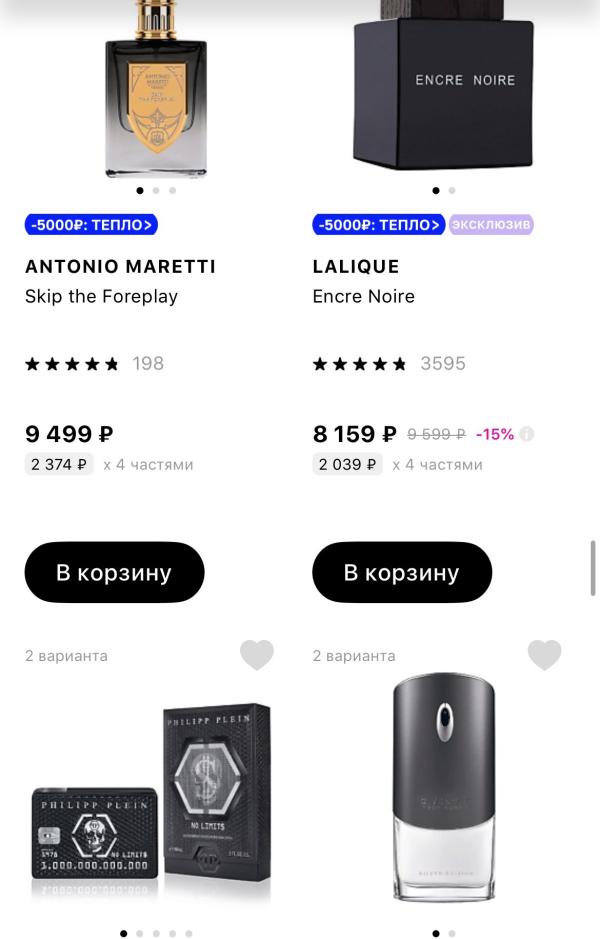Viewport: 600px width, 939px height.
Task: Tap heart icon on Givenchy bottle card
Action: pos(544,655)
